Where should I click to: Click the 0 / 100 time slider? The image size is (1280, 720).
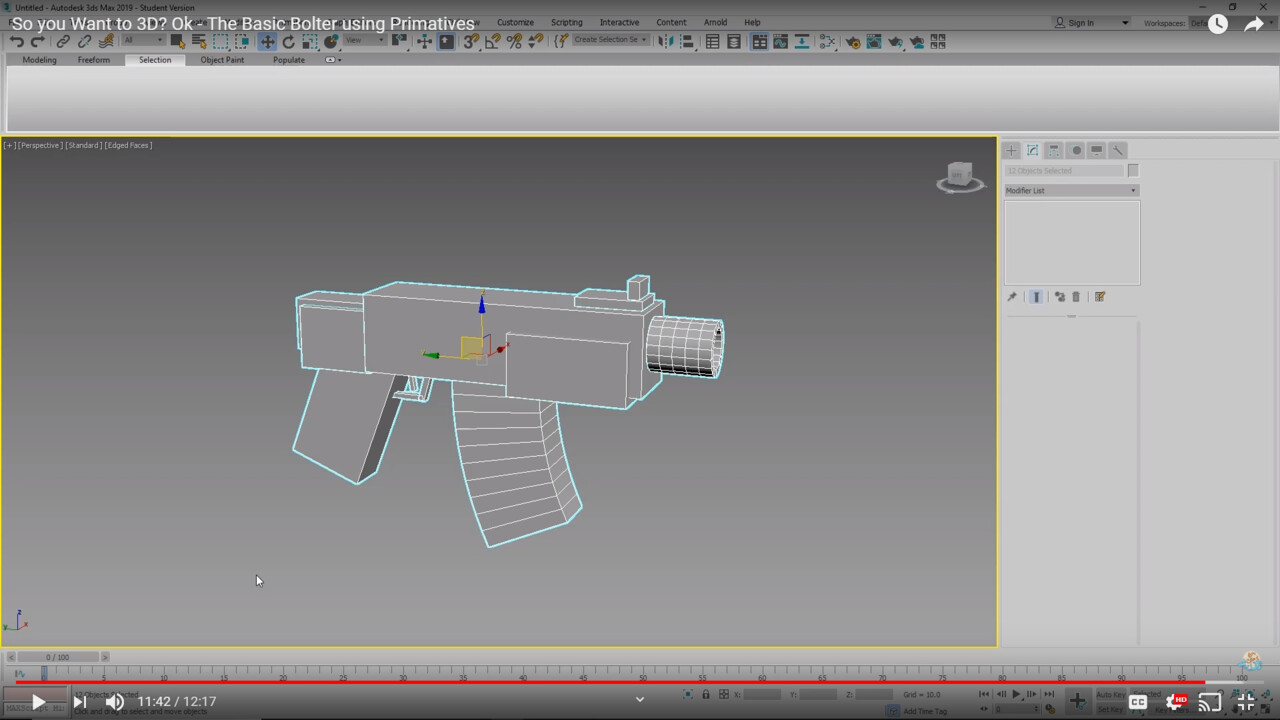pyautogui.click(x=58, y=657)
